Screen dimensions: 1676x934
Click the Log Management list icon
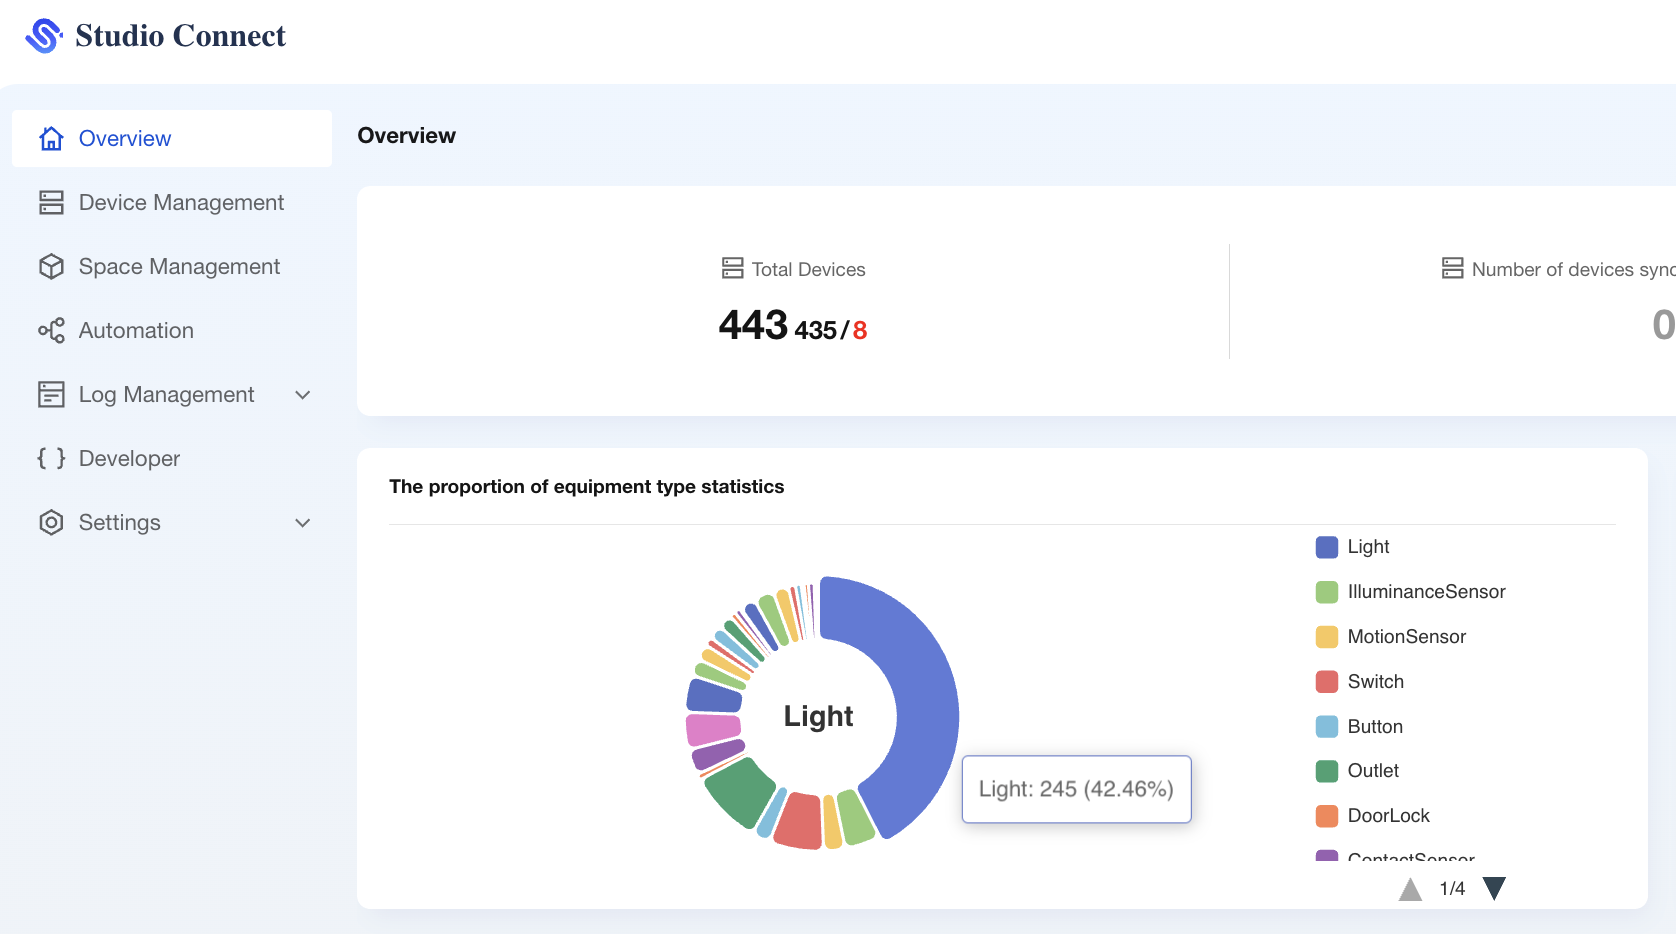click(x=51, y=395)
